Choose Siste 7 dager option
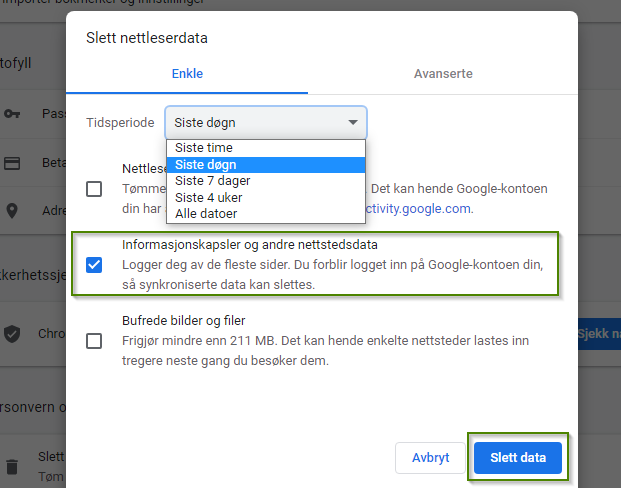This screenshot has width=621, height=488. pyautogui.click(x=212, y=181)
